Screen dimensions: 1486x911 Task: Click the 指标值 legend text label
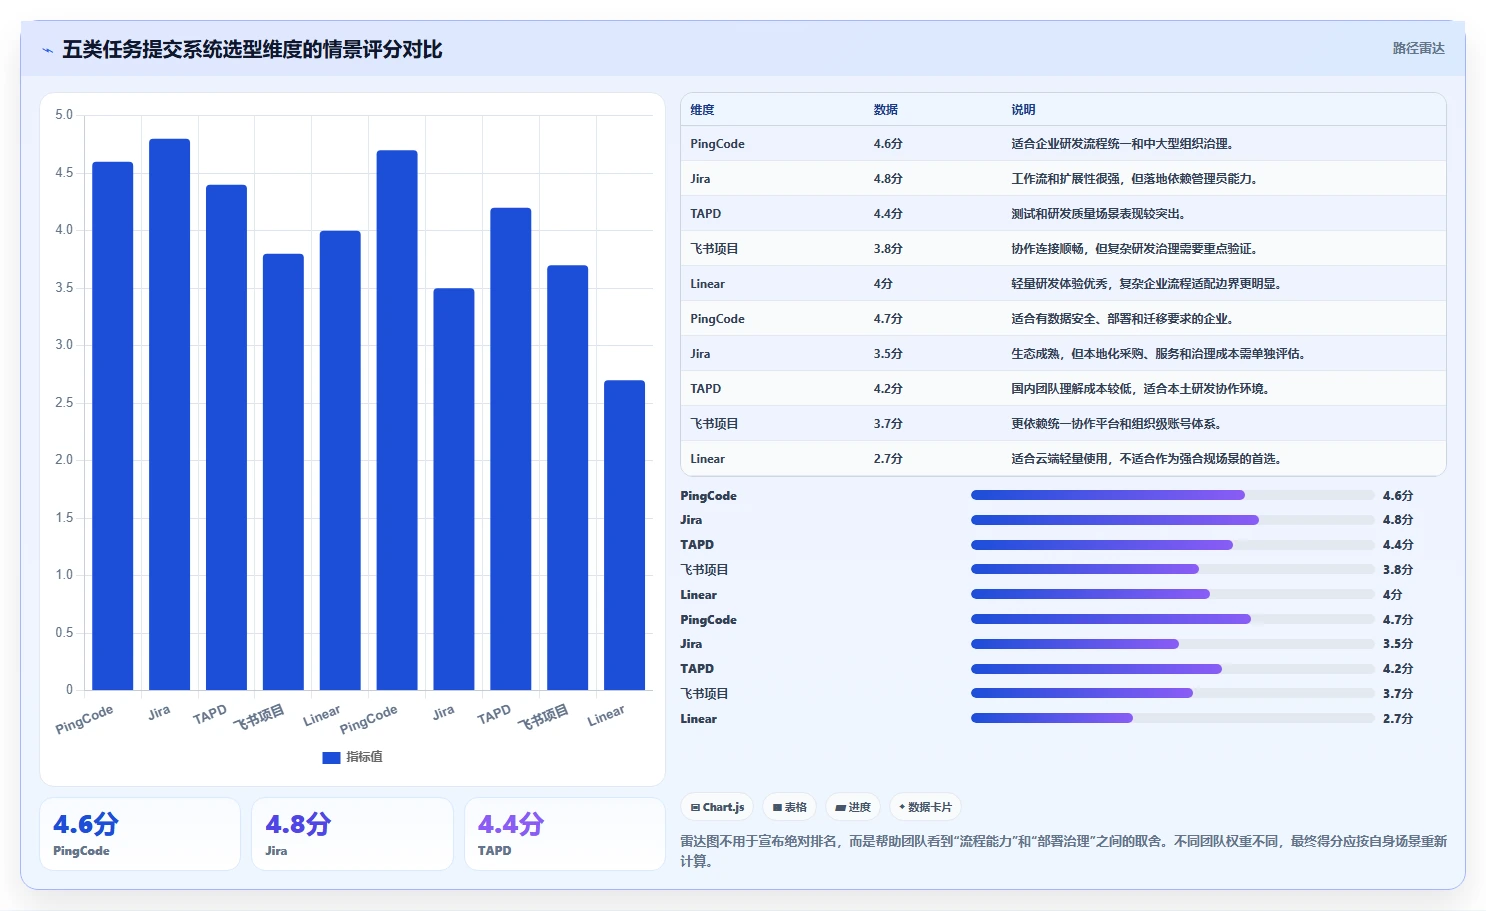[364, 757]
